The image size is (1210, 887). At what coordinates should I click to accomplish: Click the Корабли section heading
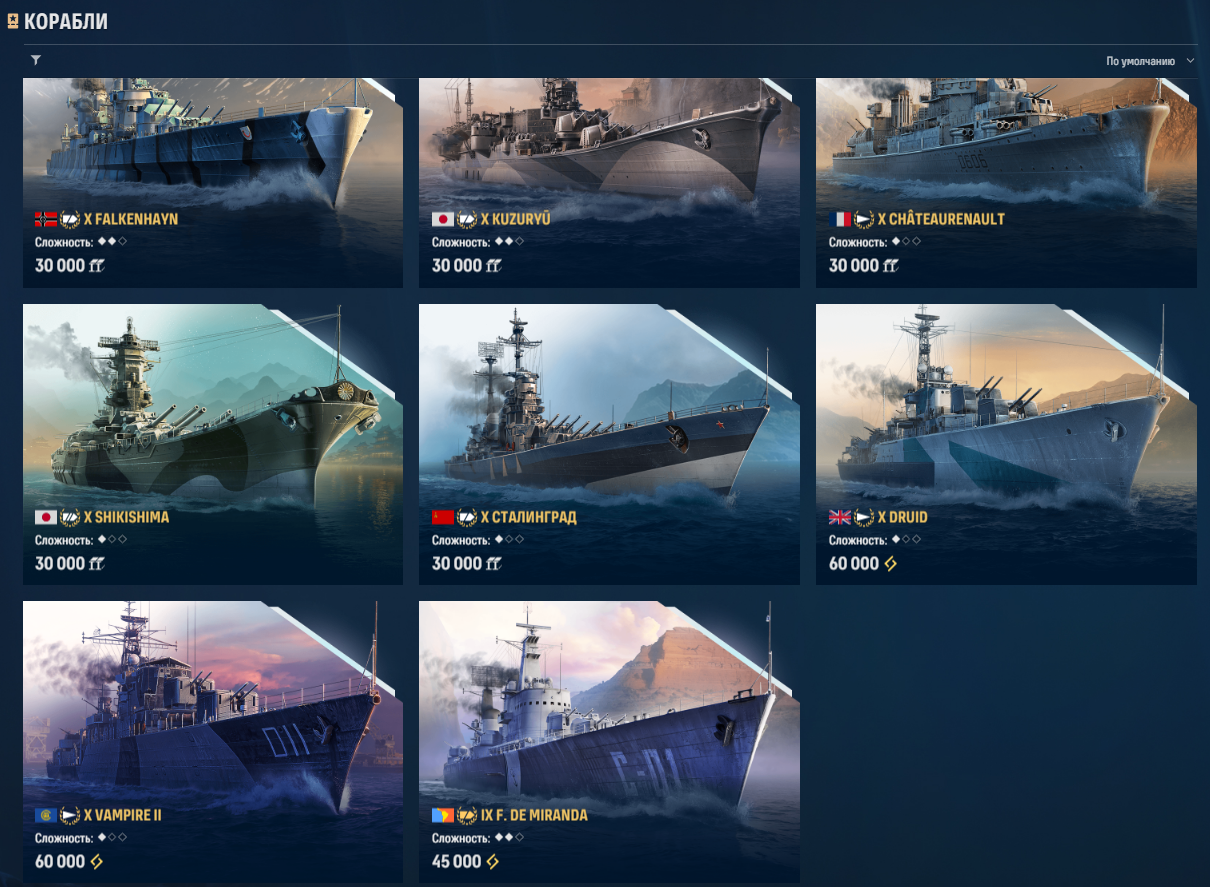click(x=66, y=21)
